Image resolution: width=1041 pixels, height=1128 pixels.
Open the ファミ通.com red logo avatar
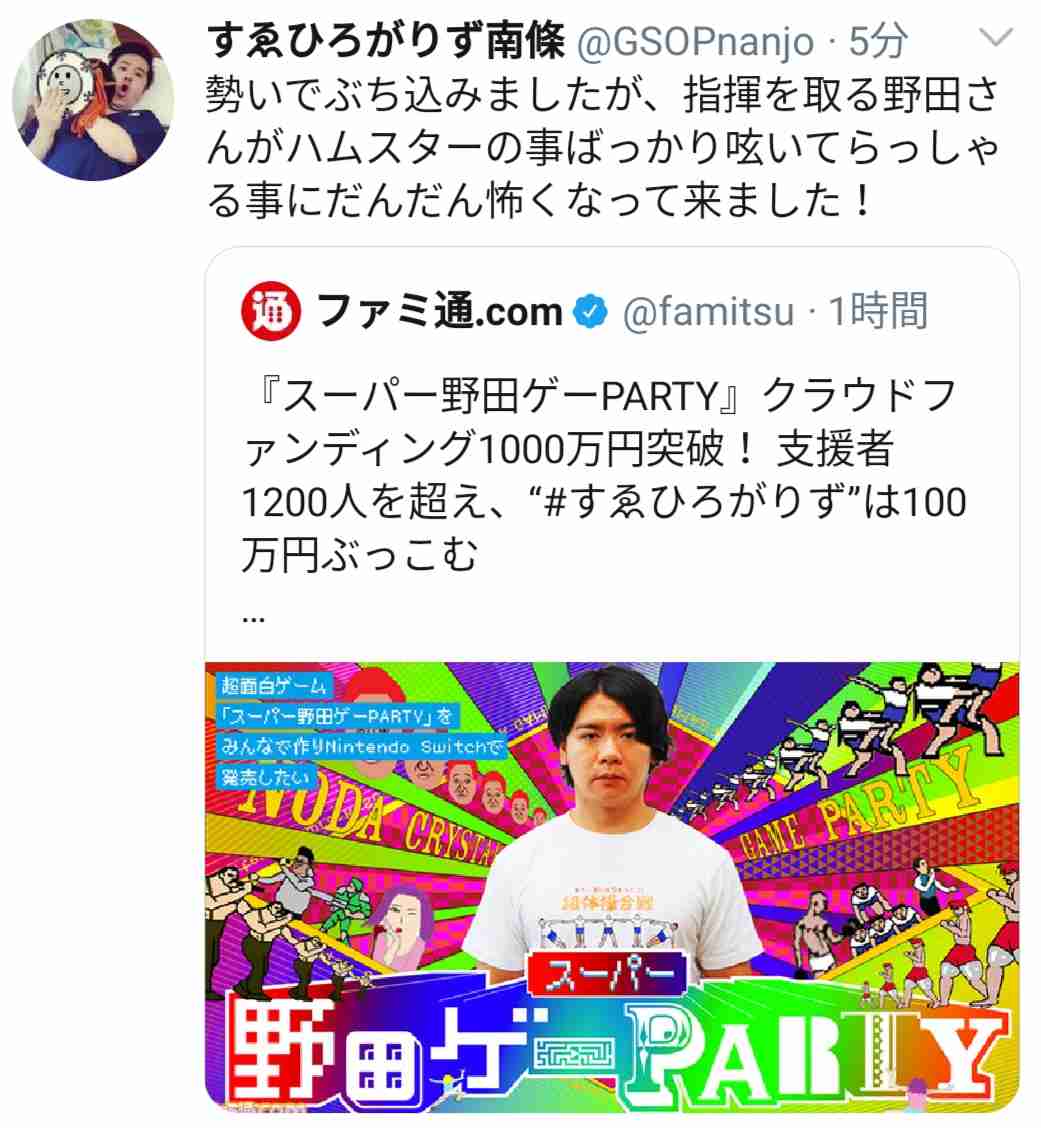271,311
